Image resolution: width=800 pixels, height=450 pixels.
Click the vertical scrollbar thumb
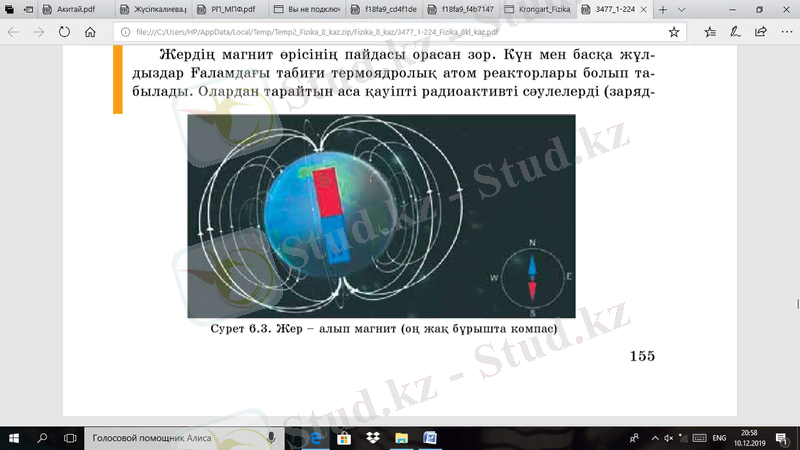point(797,304)
